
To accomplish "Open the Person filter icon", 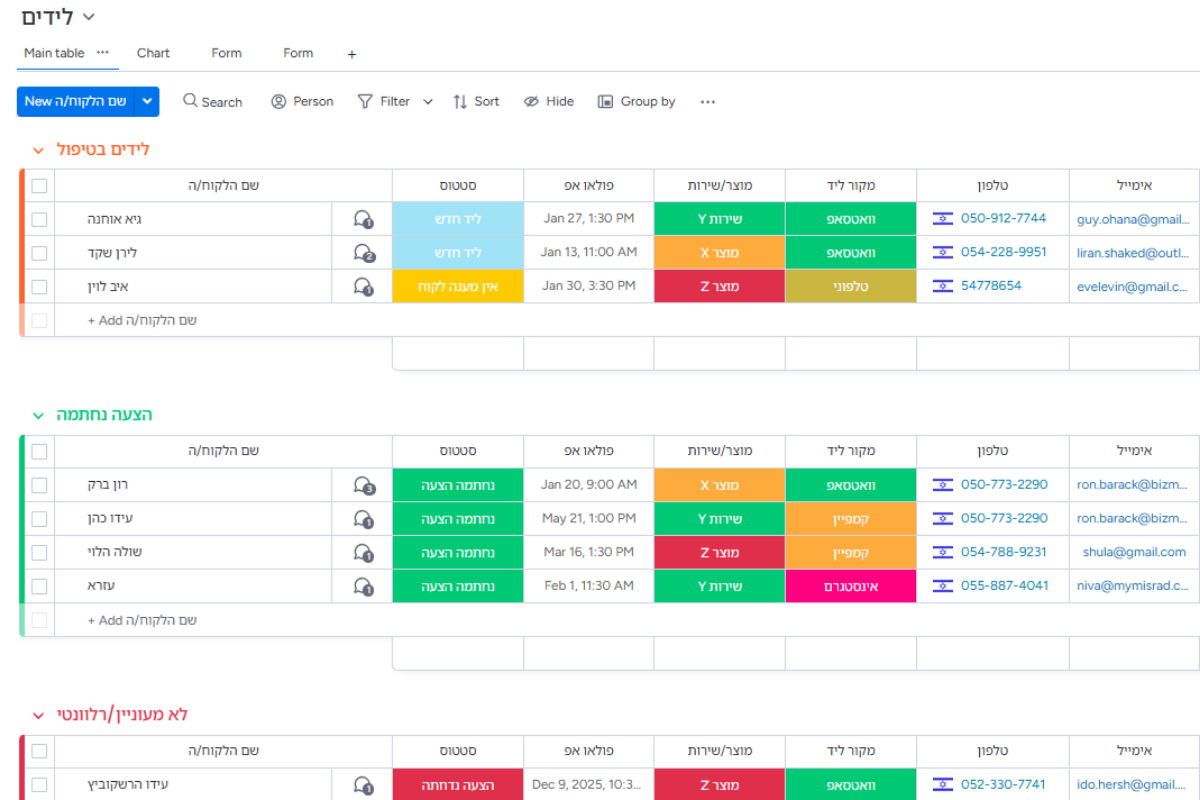I will tap(279, 101).
